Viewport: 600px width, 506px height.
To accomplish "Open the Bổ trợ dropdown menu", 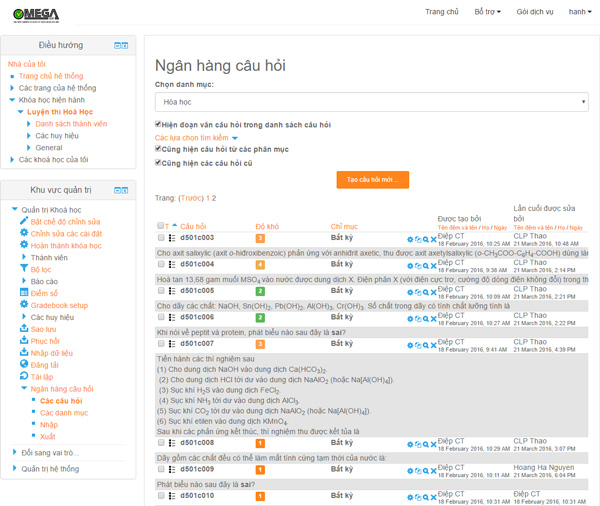I will coord(488,12).
